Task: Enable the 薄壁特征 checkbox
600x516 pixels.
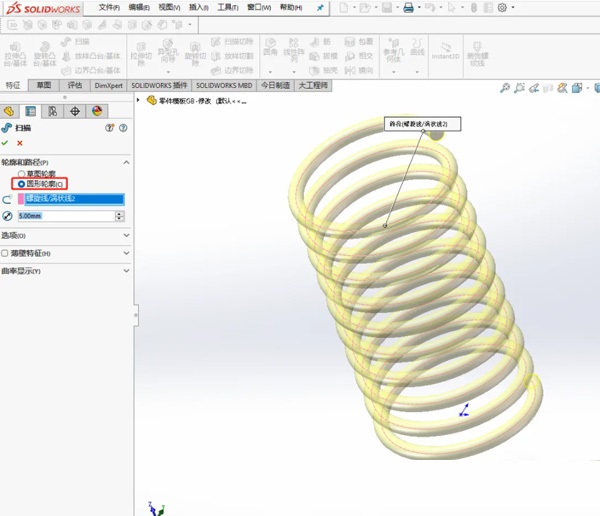Action: pos(6,253)
